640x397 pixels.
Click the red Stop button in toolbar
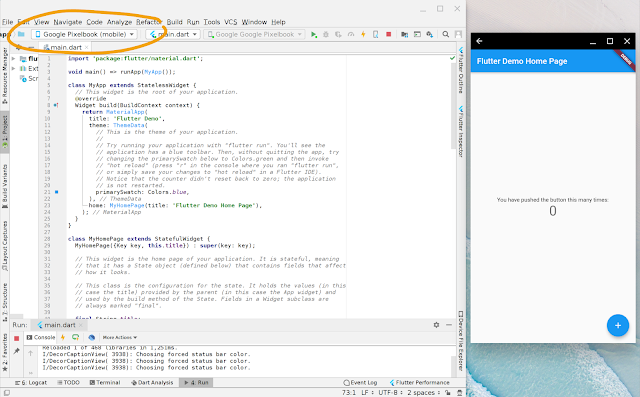(x=389, y=35)
